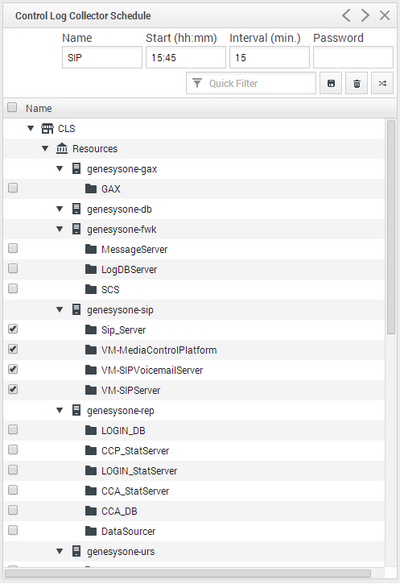Click the trash delete schedule icon
400x584 pixels.
pyautogui.click(x=356, y=83)
